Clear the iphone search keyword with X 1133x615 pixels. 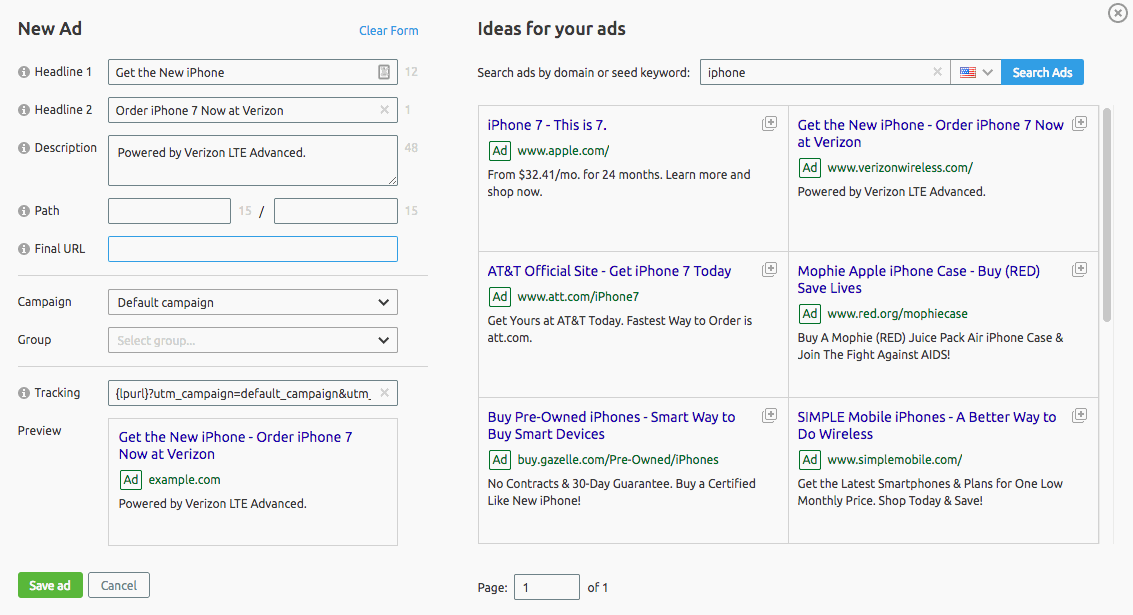click(937, 72)
